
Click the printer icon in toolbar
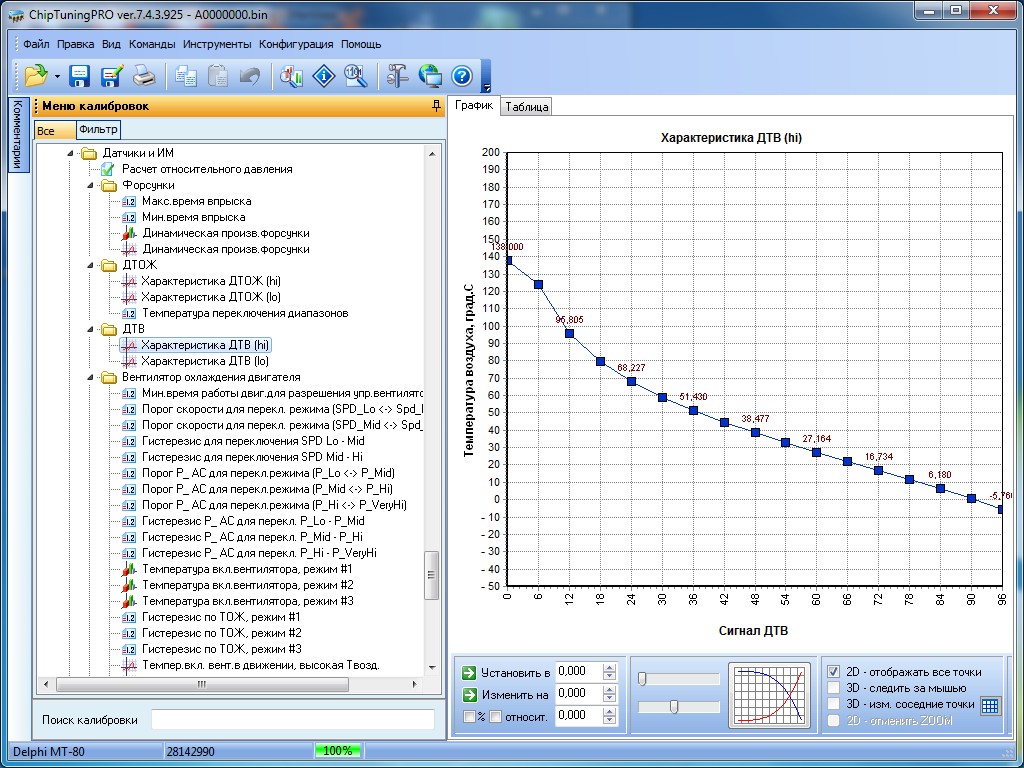(x=145, y=76)
